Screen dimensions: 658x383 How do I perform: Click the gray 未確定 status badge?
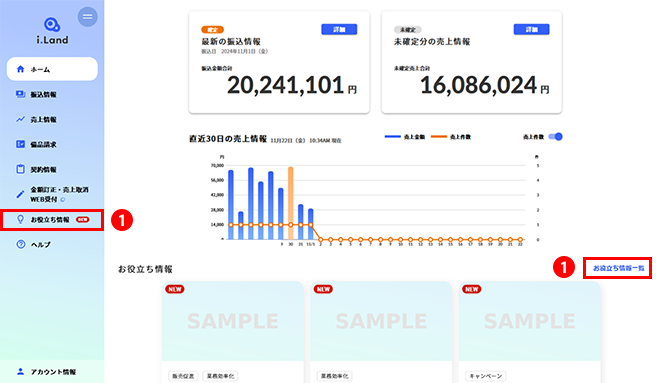407,29
